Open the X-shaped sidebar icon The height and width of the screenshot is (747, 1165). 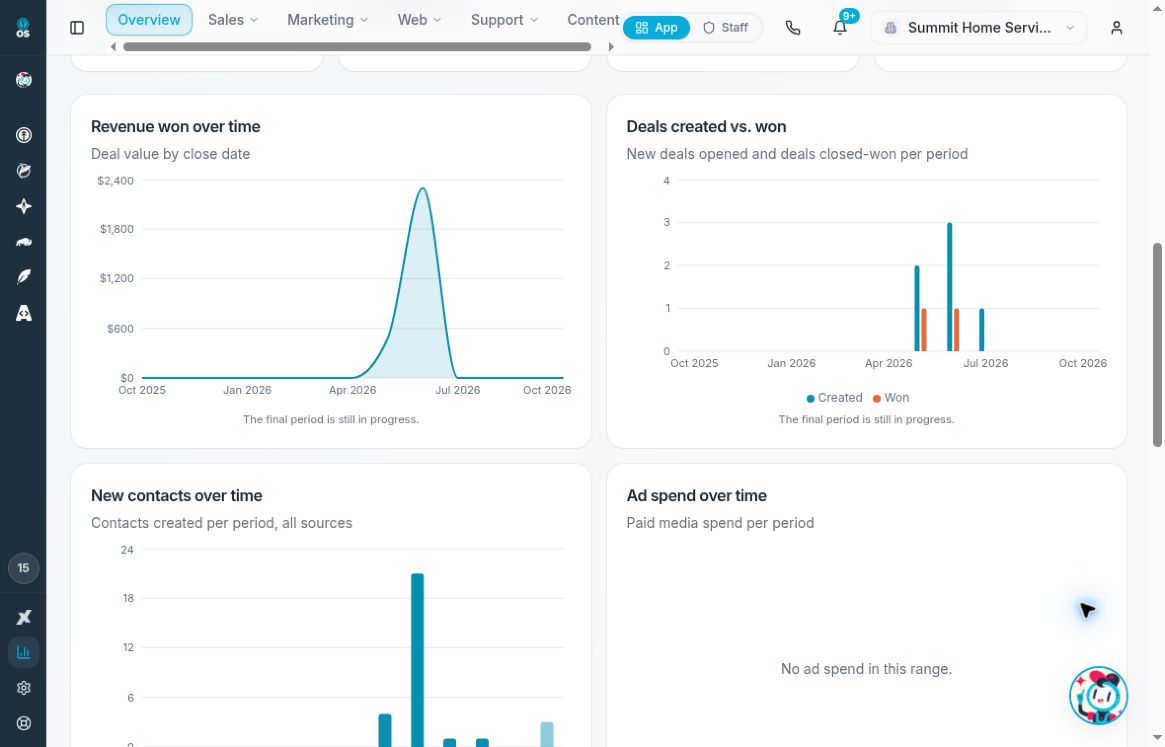(24, 617)
